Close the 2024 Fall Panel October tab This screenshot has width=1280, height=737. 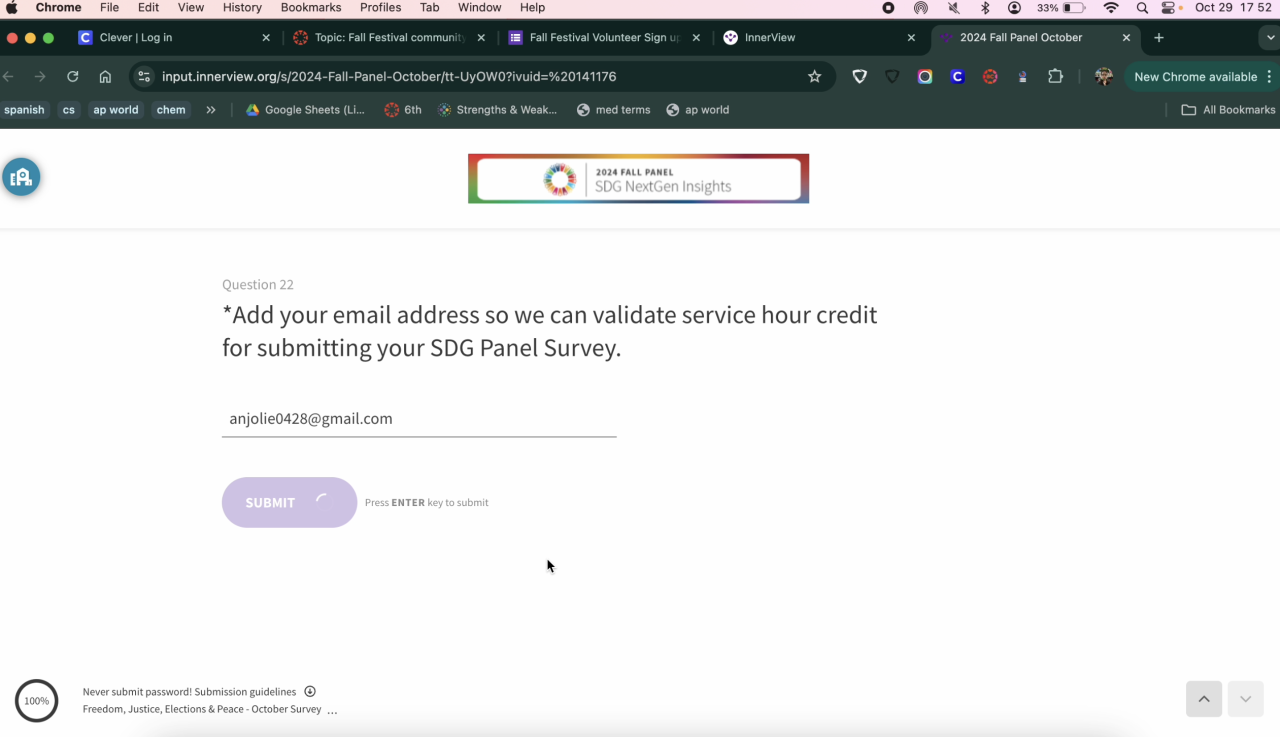pos(1126,37)
